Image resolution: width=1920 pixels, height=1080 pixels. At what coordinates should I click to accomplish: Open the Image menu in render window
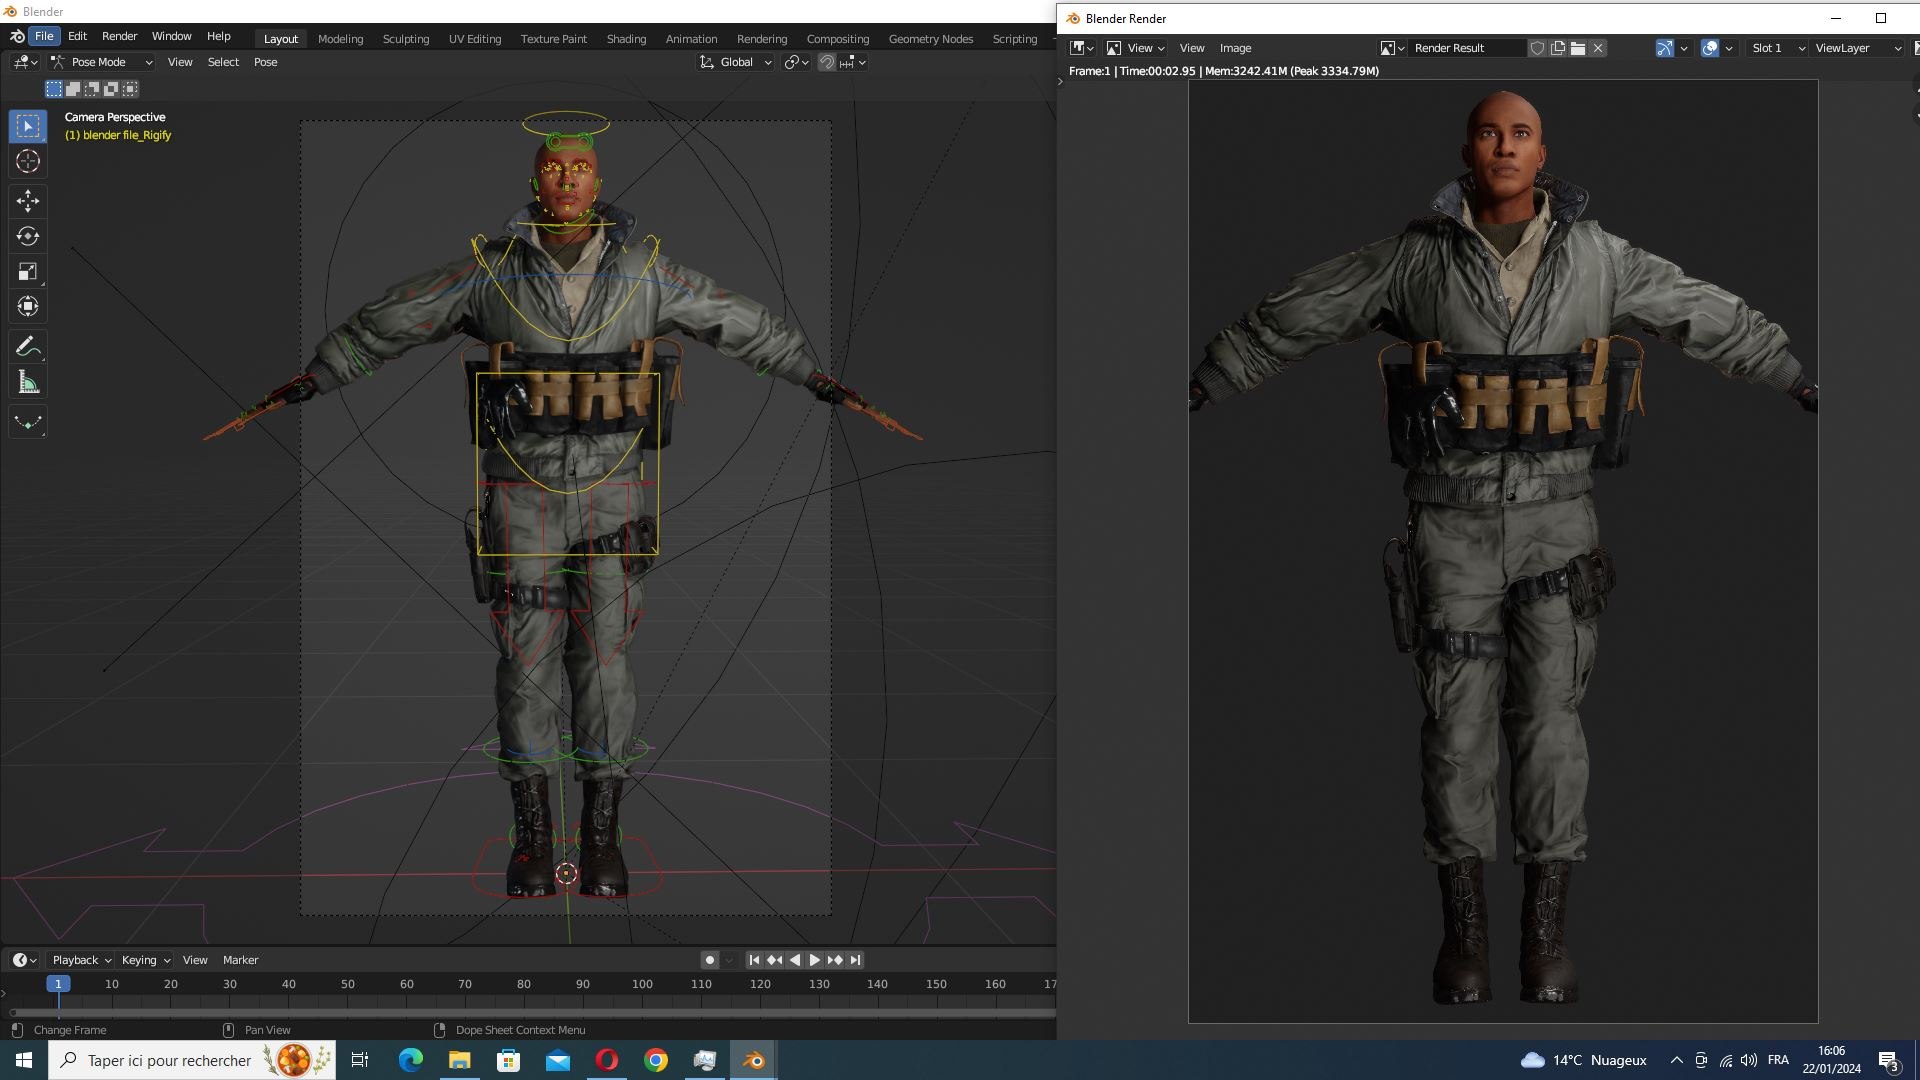click(x=1235, y=48)
